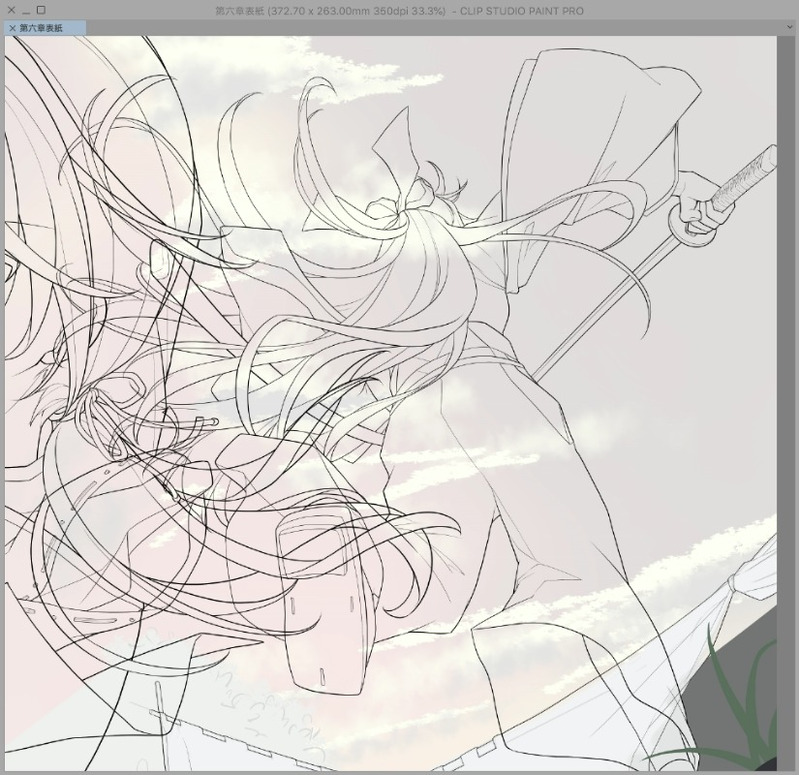
Task: Open the canvas tab list dropdown arrow
Action: [x=789, y=28]
